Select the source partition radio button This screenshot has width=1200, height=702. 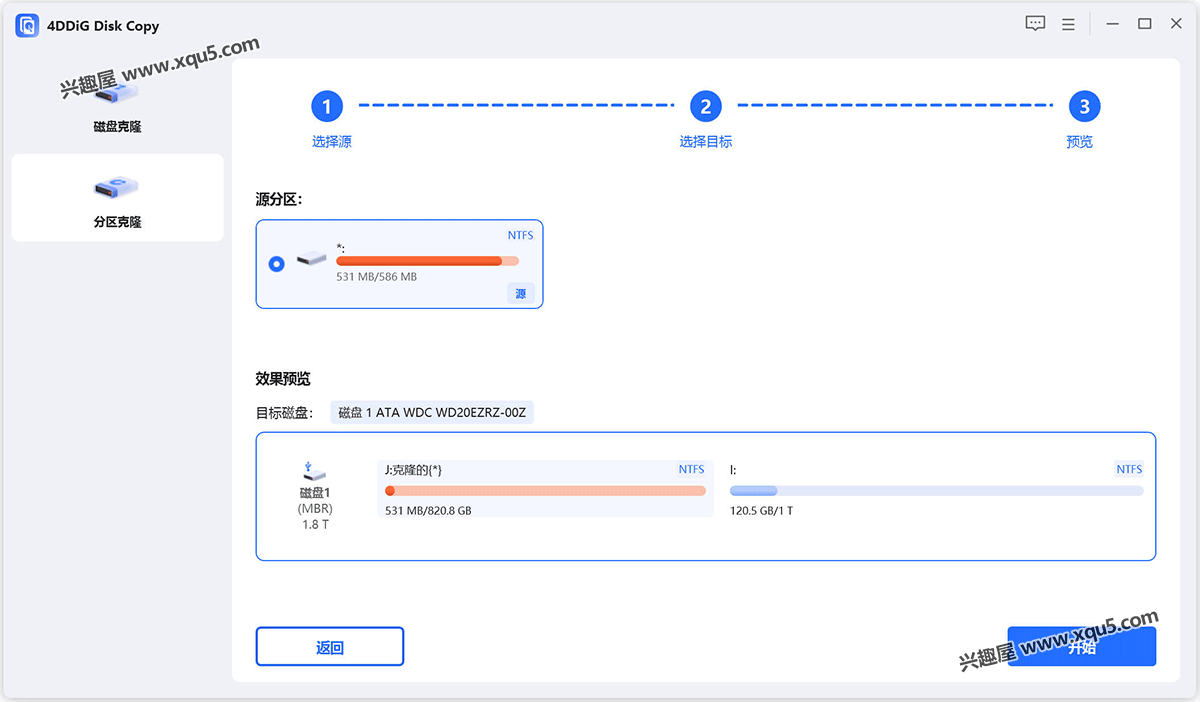pos(277,264)
